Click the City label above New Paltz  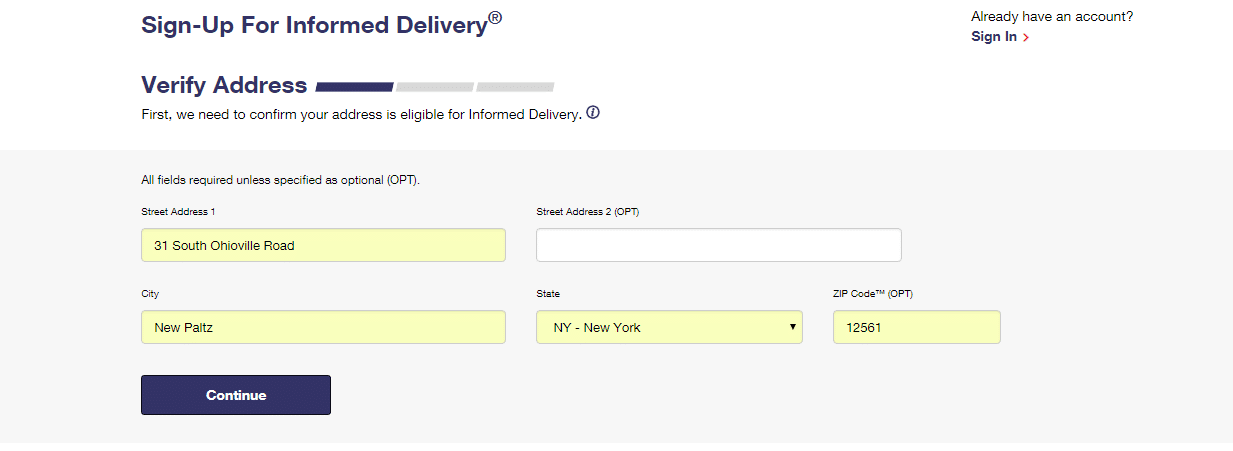pos(150,294)
